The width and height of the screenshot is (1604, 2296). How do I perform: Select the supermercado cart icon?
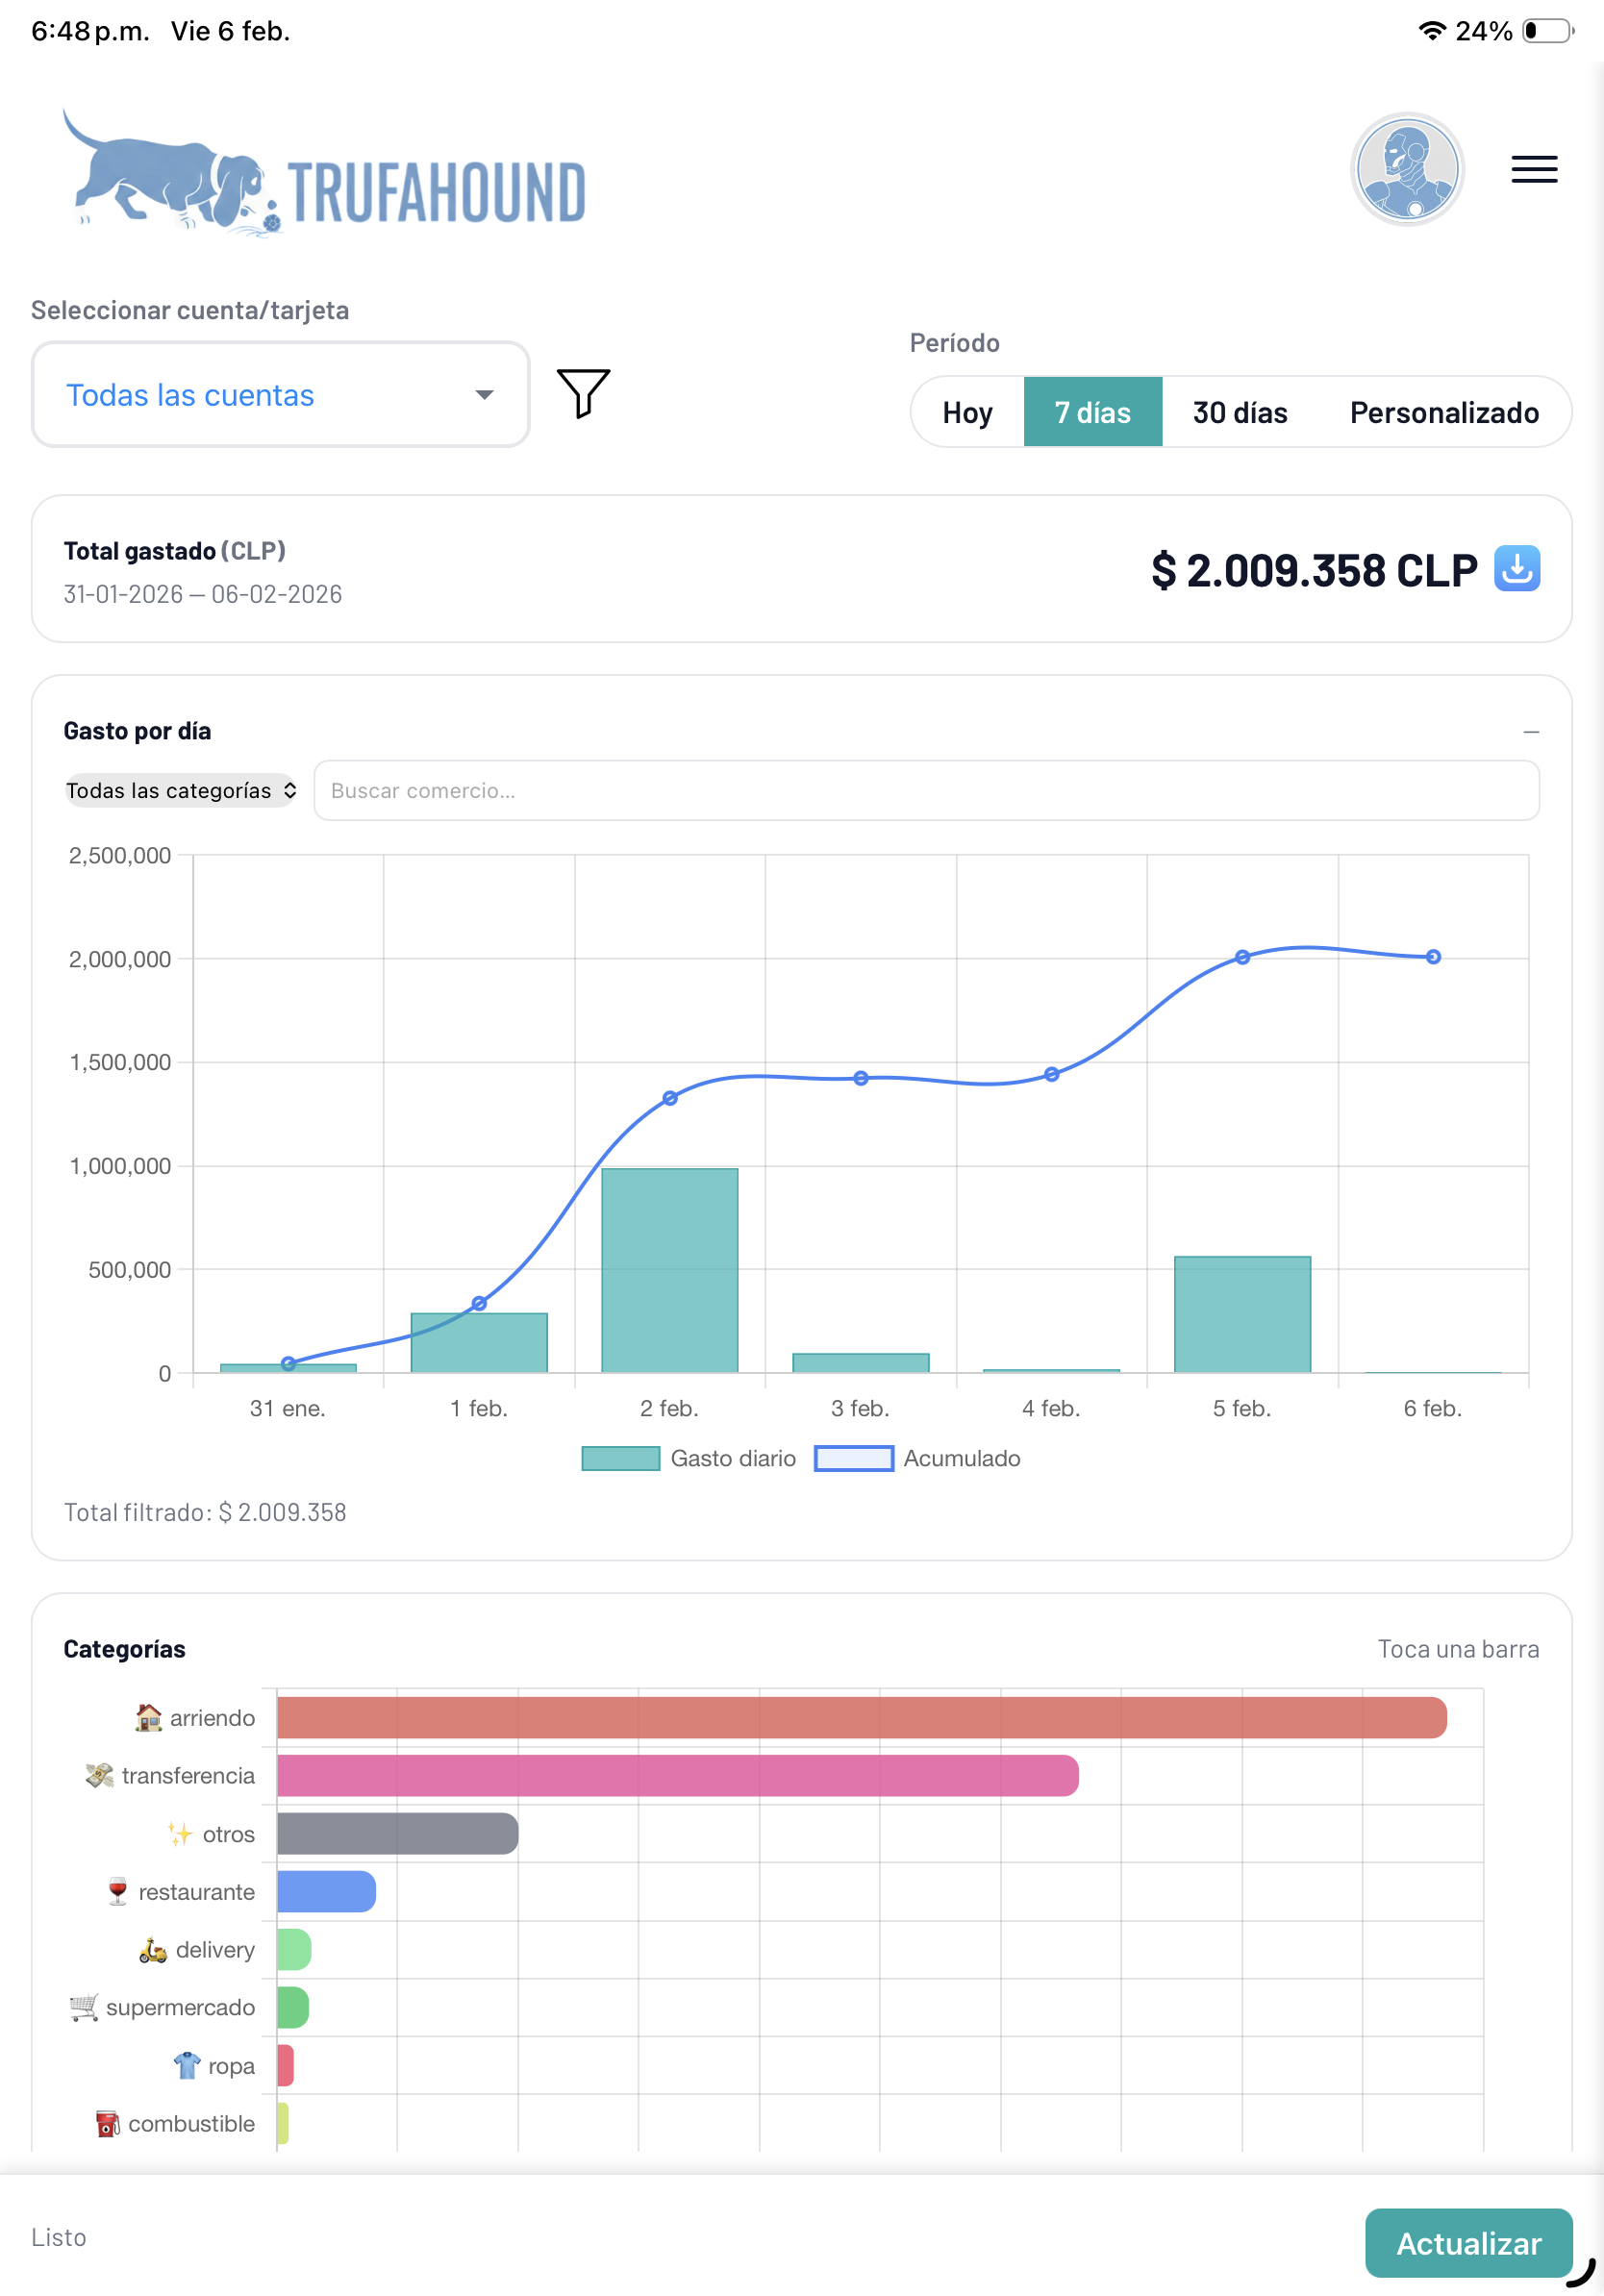coord(84,2006)
